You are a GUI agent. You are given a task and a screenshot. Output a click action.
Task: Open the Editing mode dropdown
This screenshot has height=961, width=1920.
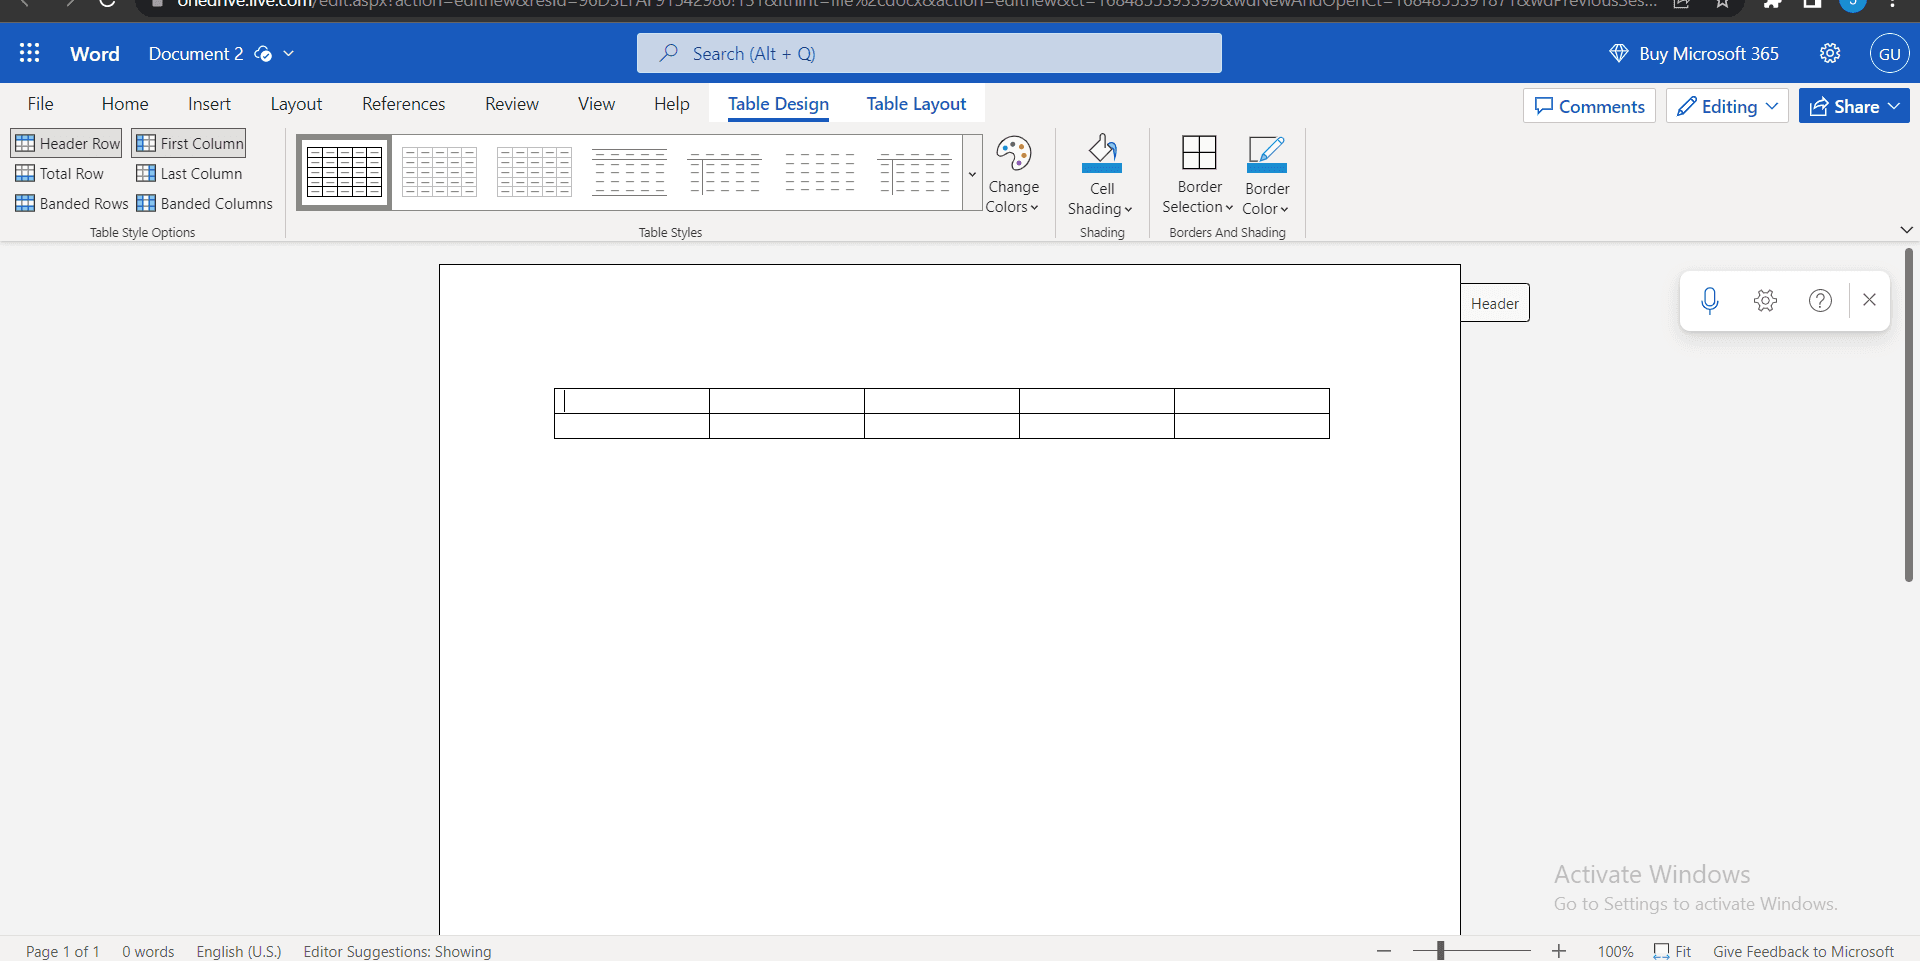pyautogui.click(x=1727, y=105)
